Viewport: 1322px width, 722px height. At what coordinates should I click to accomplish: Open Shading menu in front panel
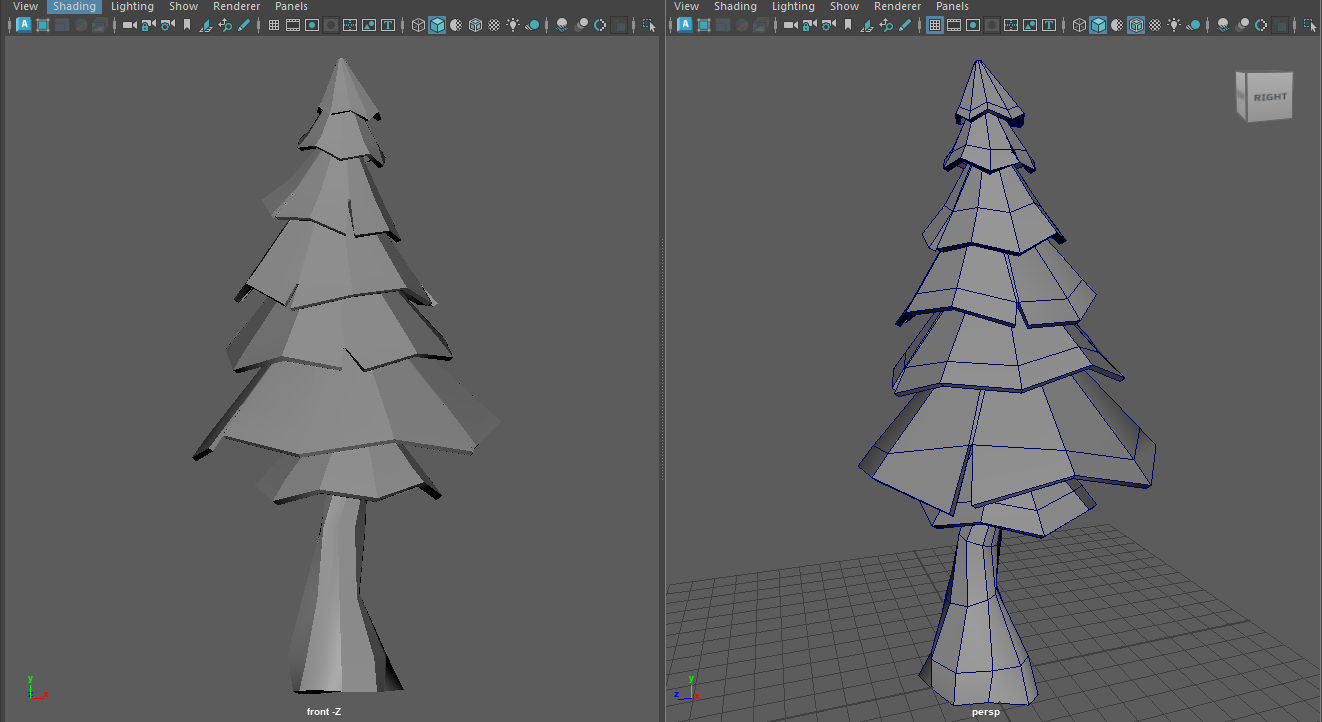tap(74, 6)
